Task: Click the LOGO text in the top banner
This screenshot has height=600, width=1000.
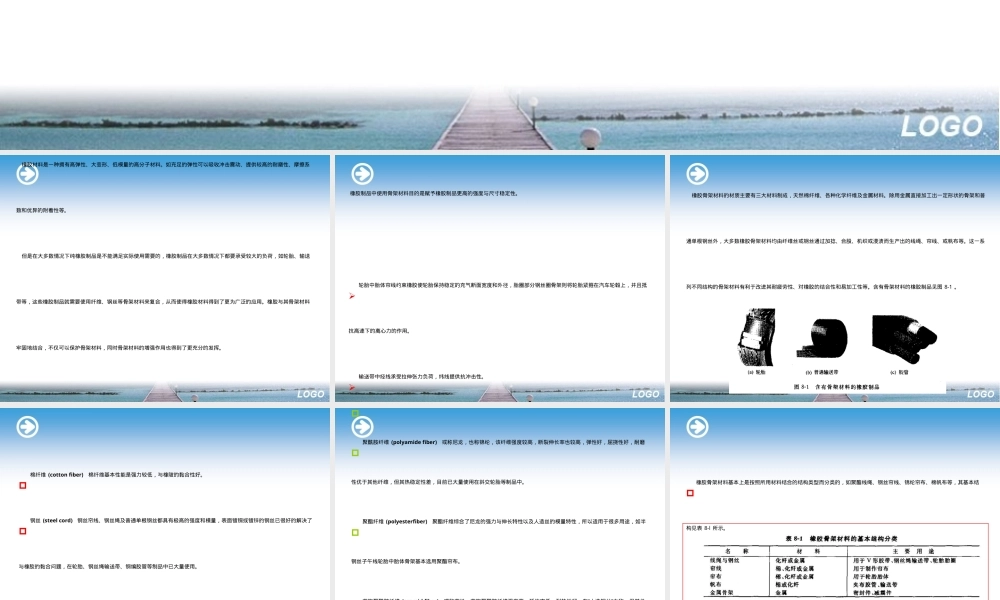Action: tap(942, 126)
